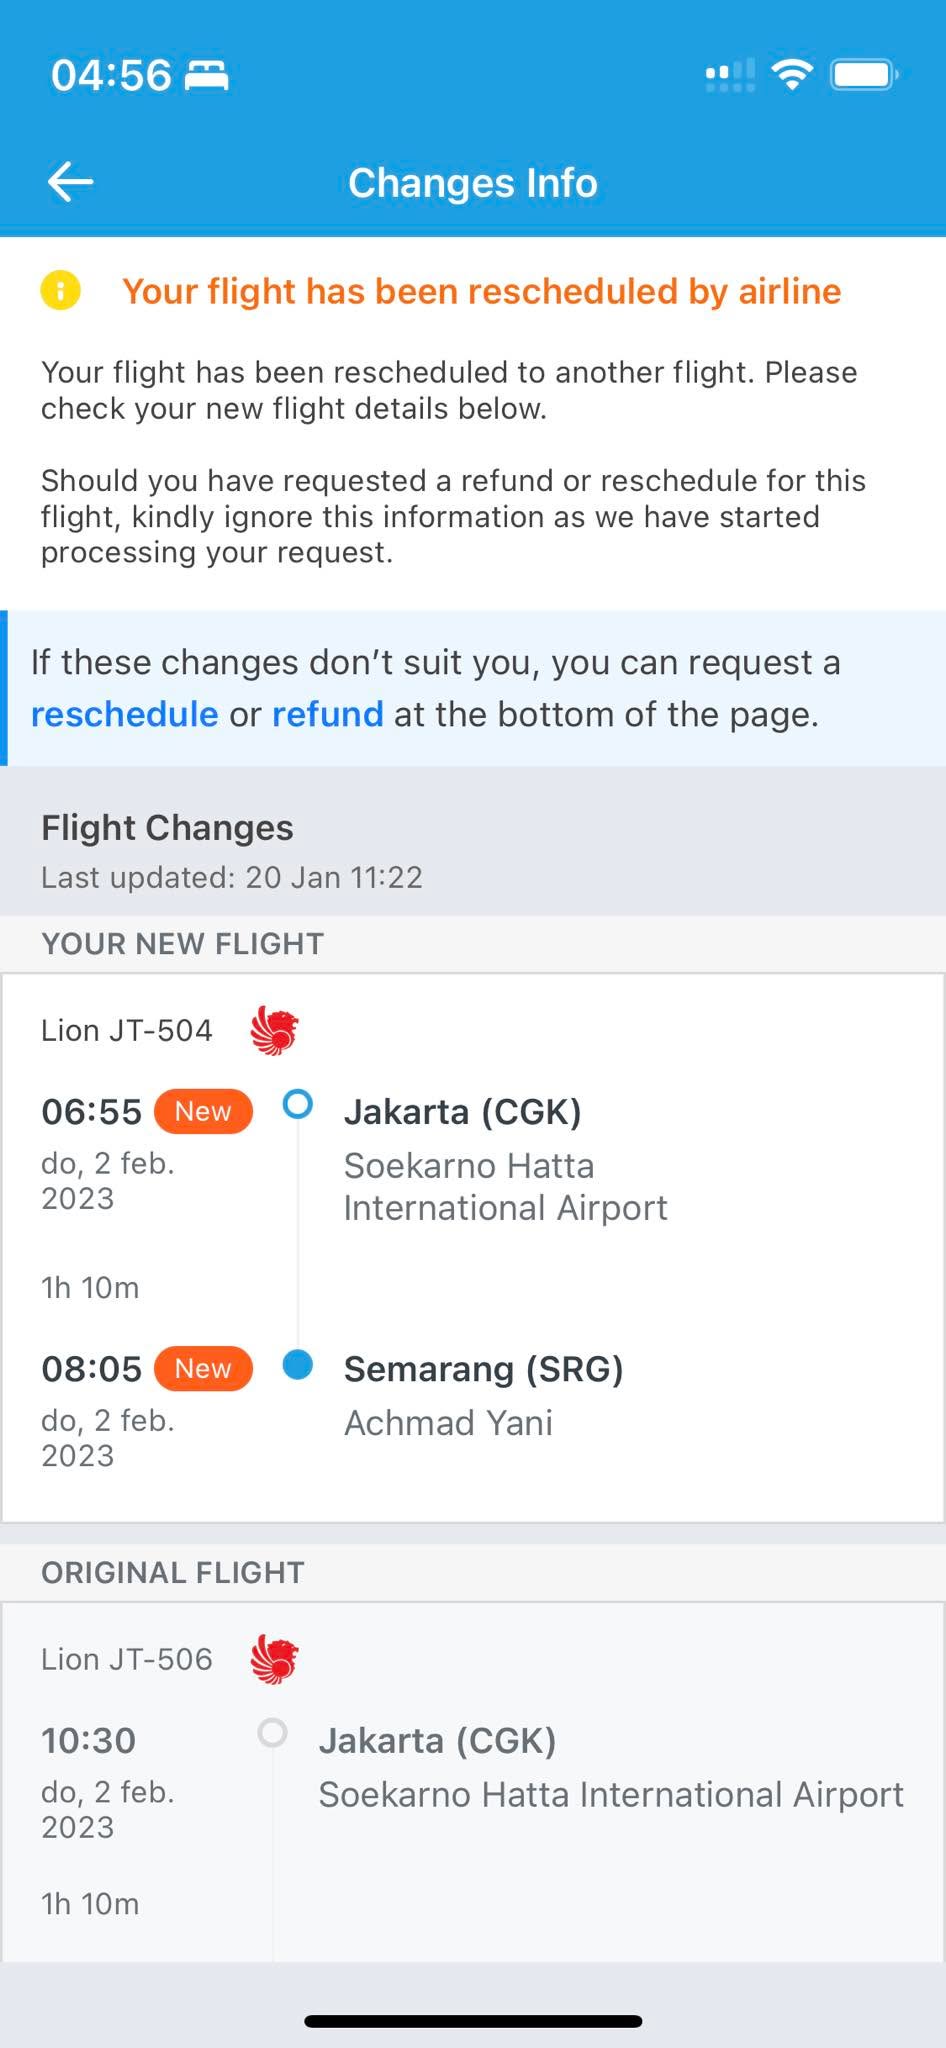This screenshot has width=946, height=2048.
Task: Tap the battery status icon
Action: (x=864, y=75)
